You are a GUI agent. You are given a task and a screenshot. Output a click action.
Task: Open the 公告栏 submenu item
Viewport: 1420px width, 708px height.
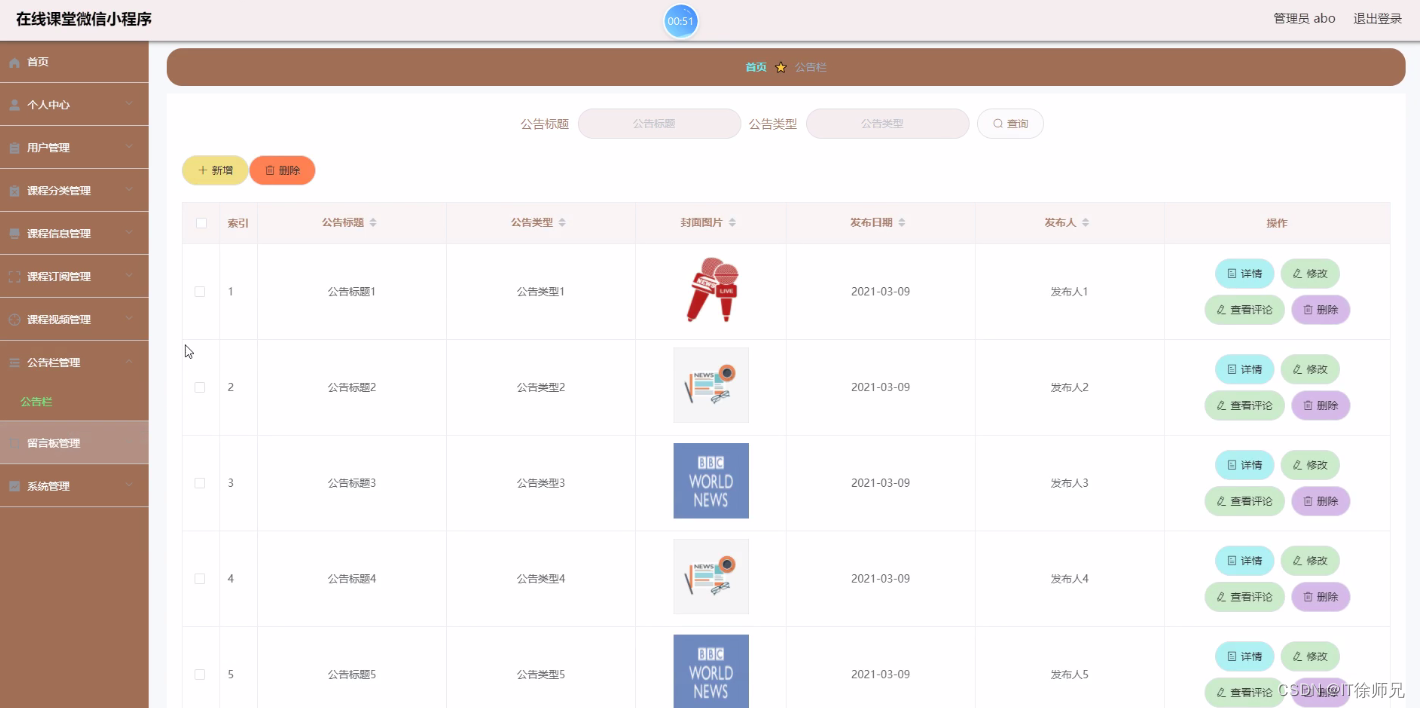74,402
